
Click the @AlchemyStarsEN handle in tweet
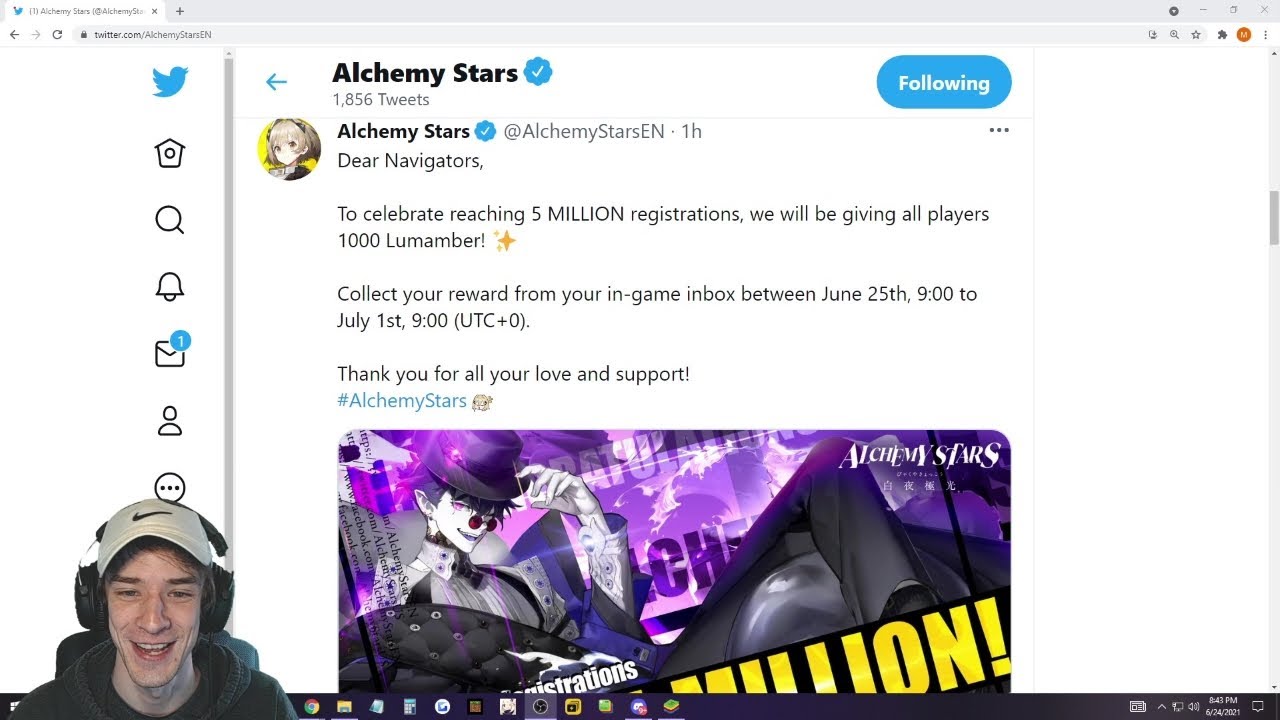[x=584, y=131]
